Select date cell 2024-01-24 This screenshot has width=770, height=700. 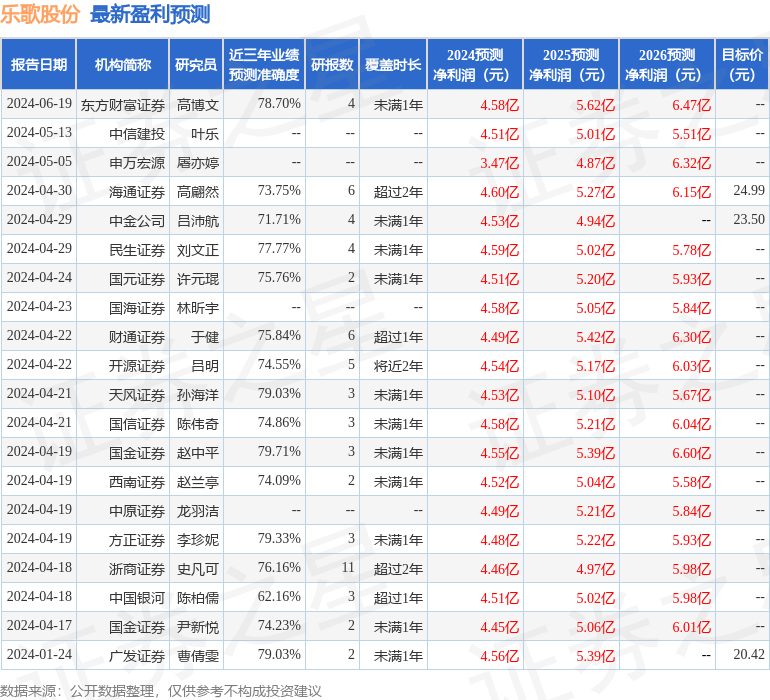39,654
